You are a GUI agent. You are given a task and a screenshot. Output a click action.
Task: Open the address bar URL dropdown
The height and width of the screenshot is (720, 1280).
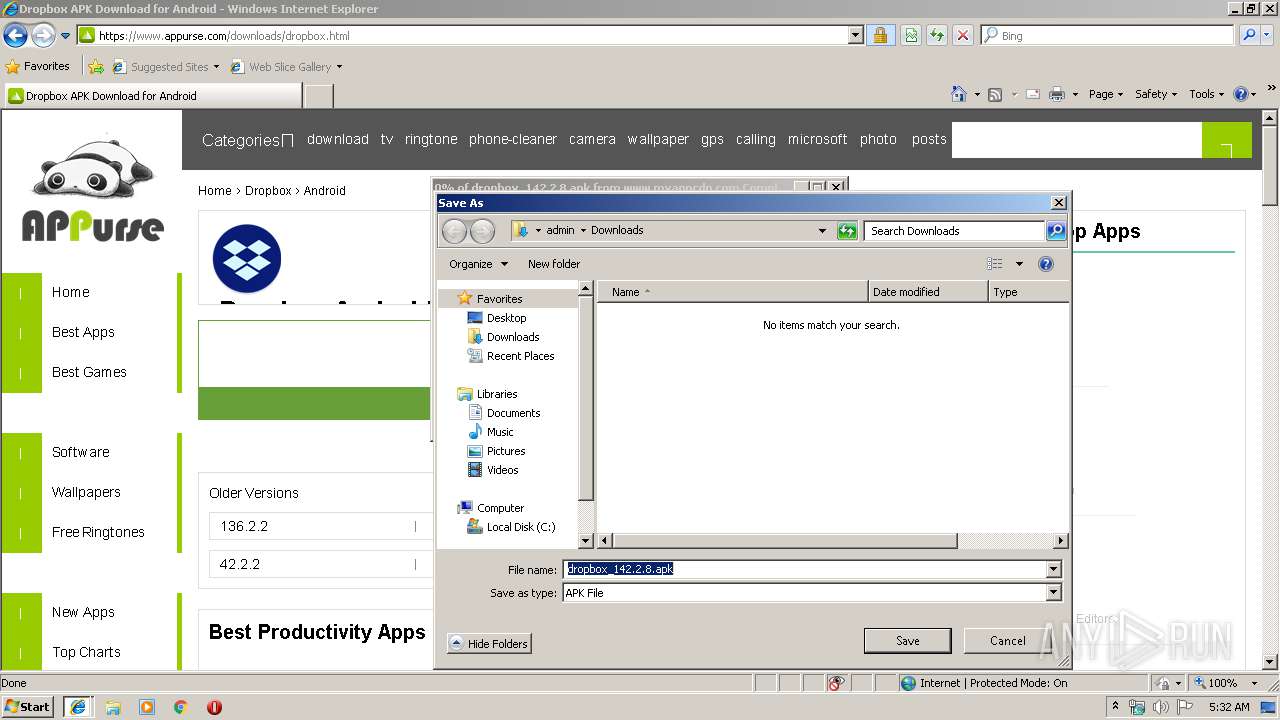[x=855, y=35]
